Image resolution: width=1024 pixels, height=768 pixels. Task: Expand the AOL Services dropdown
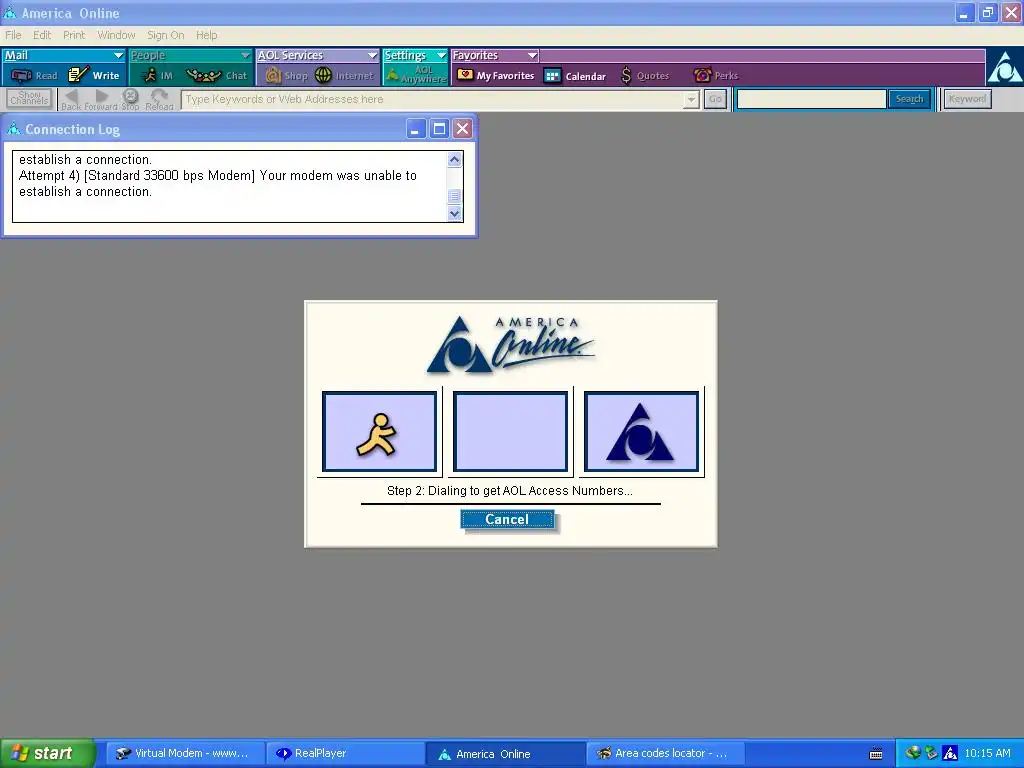tap(372, 56)
